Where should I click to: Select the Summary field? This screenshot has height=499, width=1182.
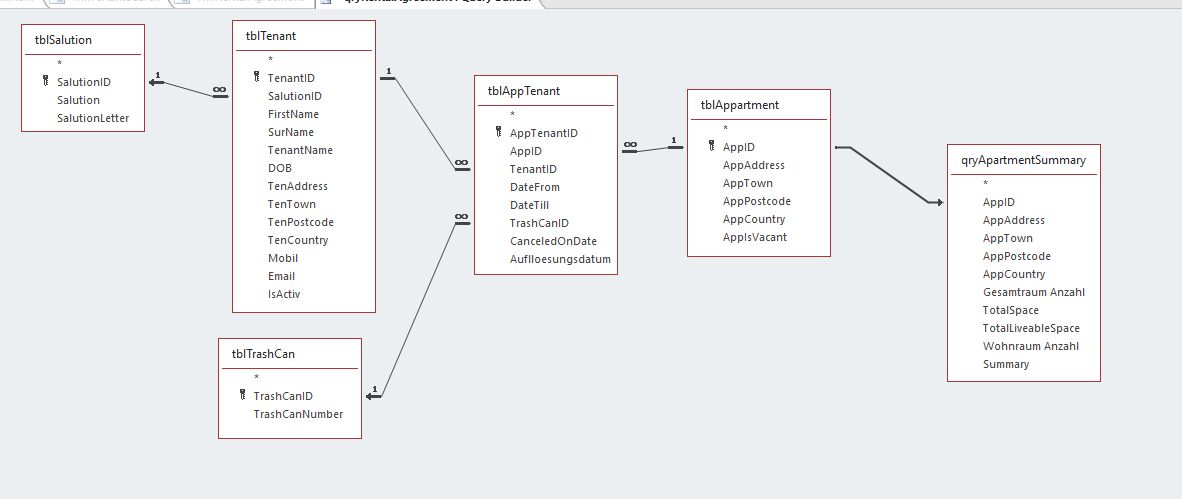point(1006,364)
